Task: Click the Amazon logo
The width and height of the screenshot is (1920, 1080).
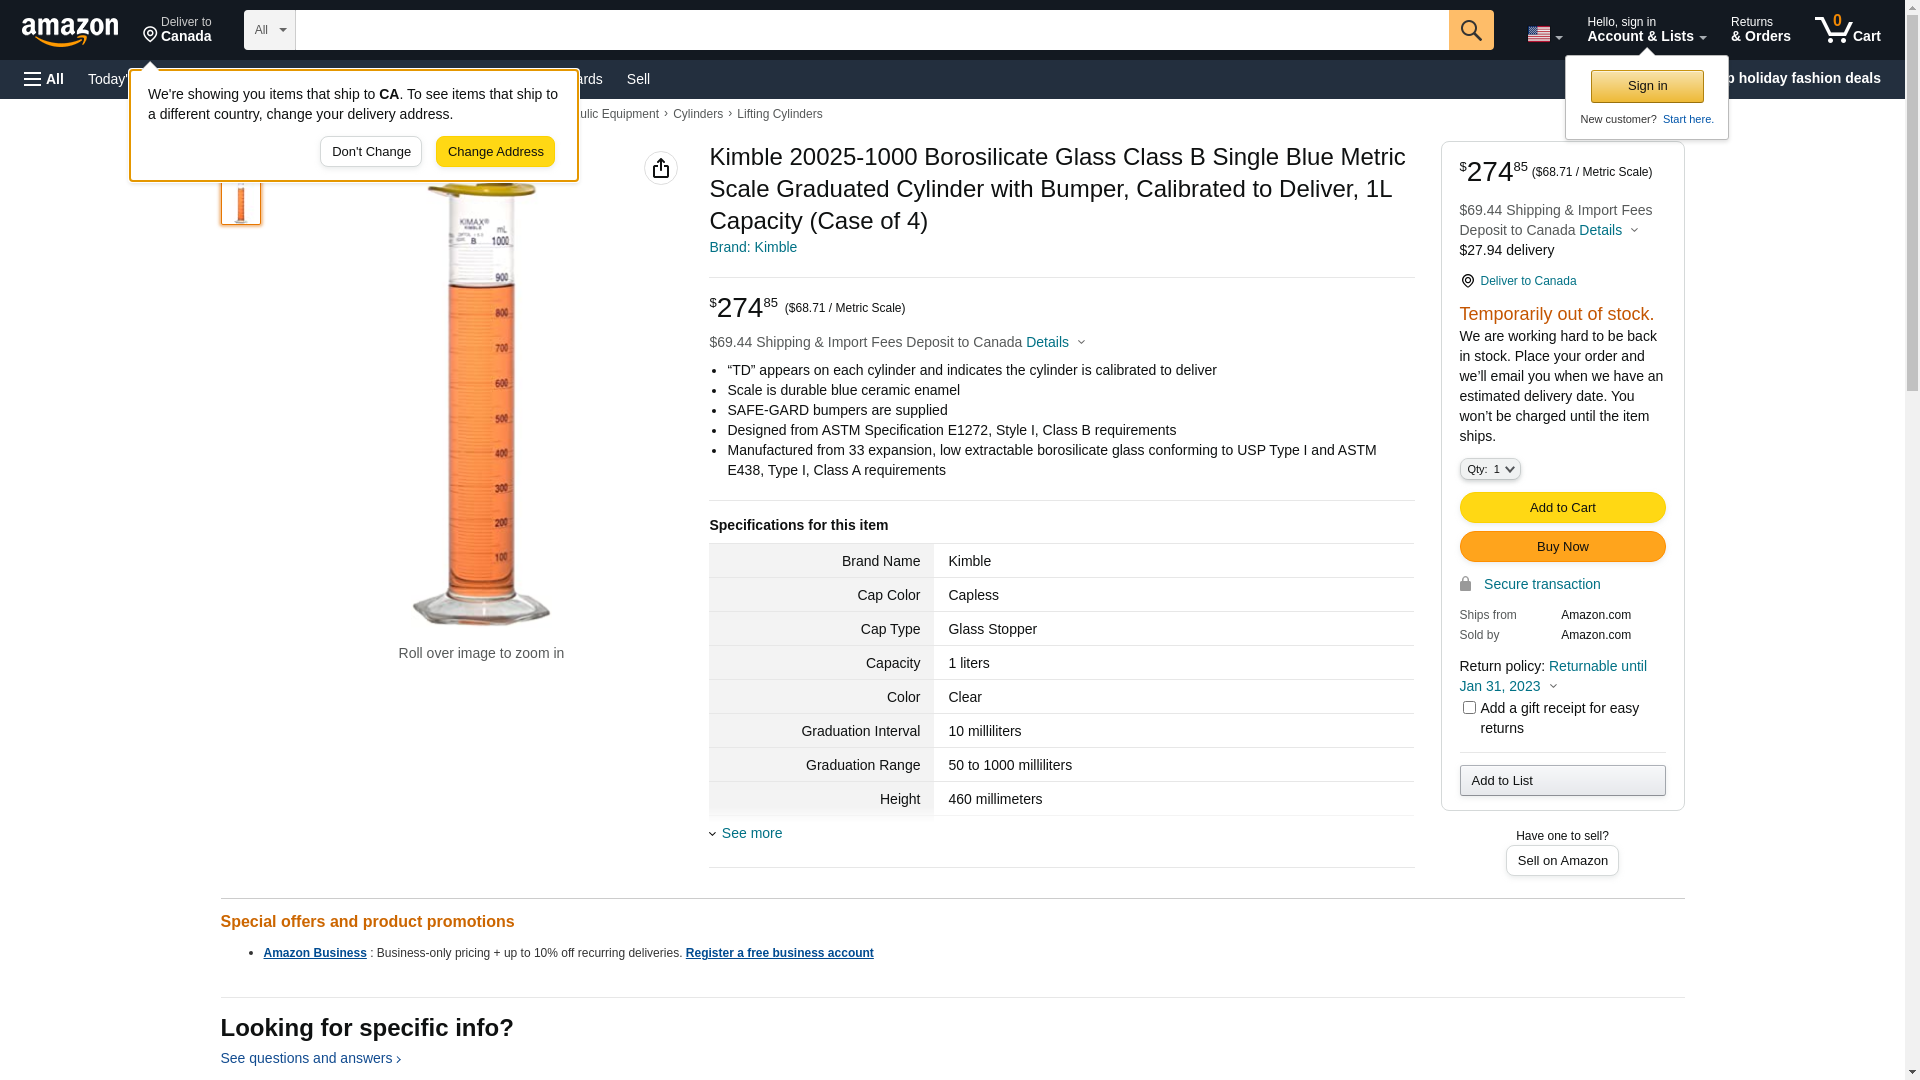Action: pyautogui.click(x=70, y=31)
